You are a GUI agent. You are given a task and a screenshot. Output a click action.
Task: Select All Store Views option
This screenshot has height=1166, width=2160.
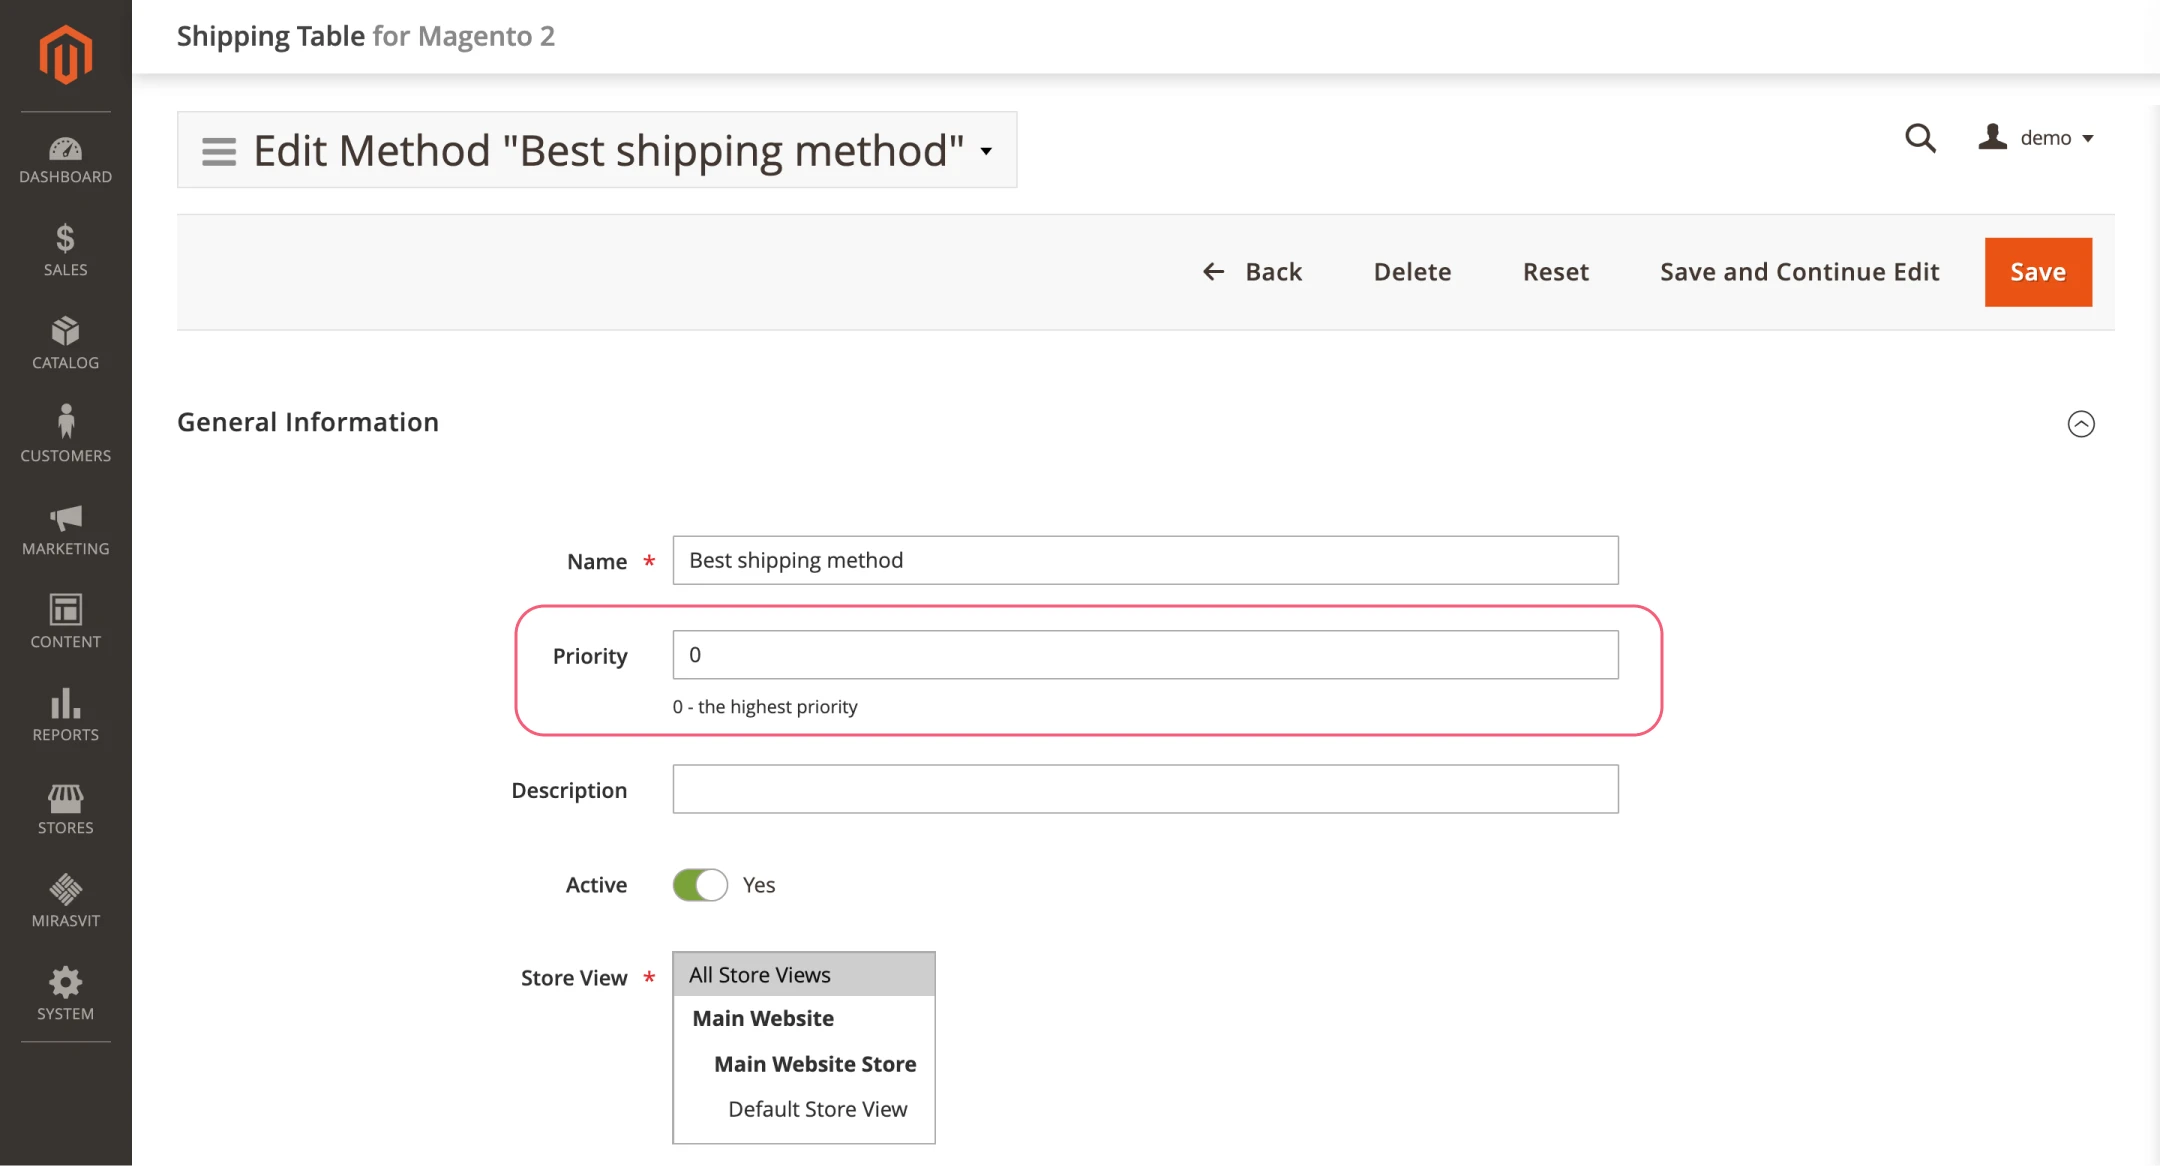click(760, 975)
